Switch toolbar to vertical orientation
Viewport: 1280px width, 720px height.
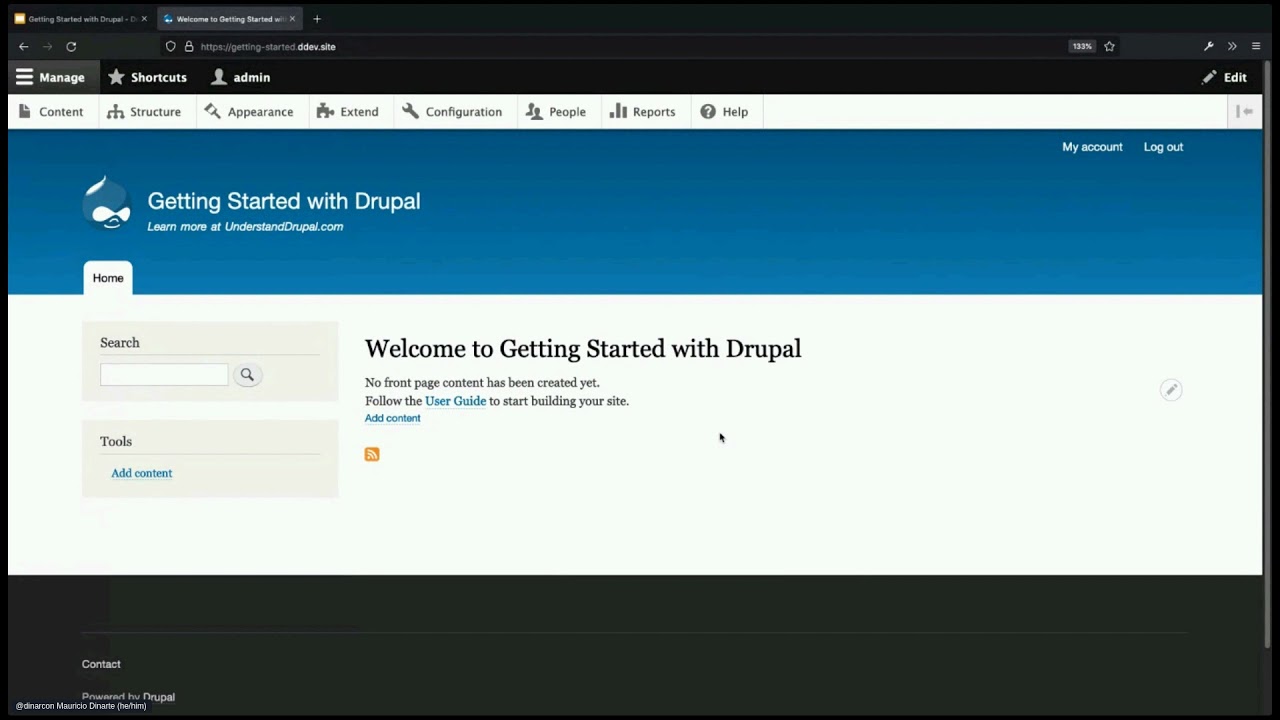point(1245,112)
